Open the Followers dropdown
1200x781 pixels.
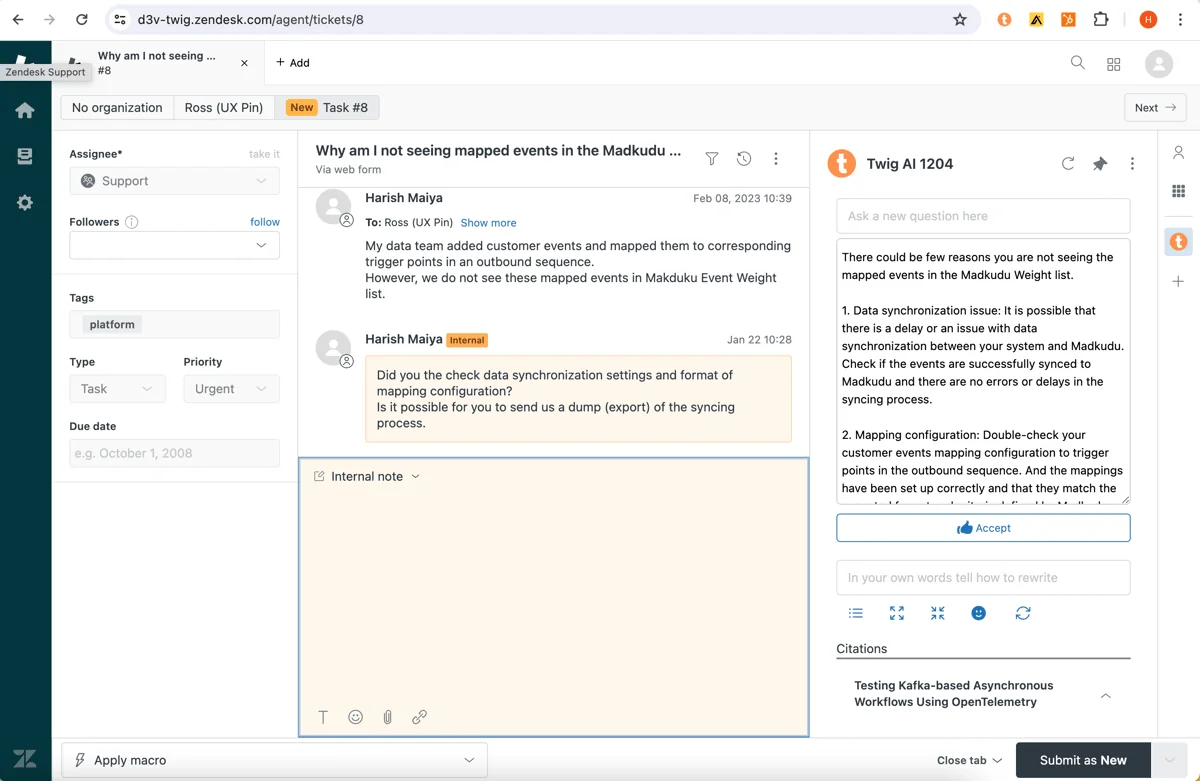tap(174, 245)
